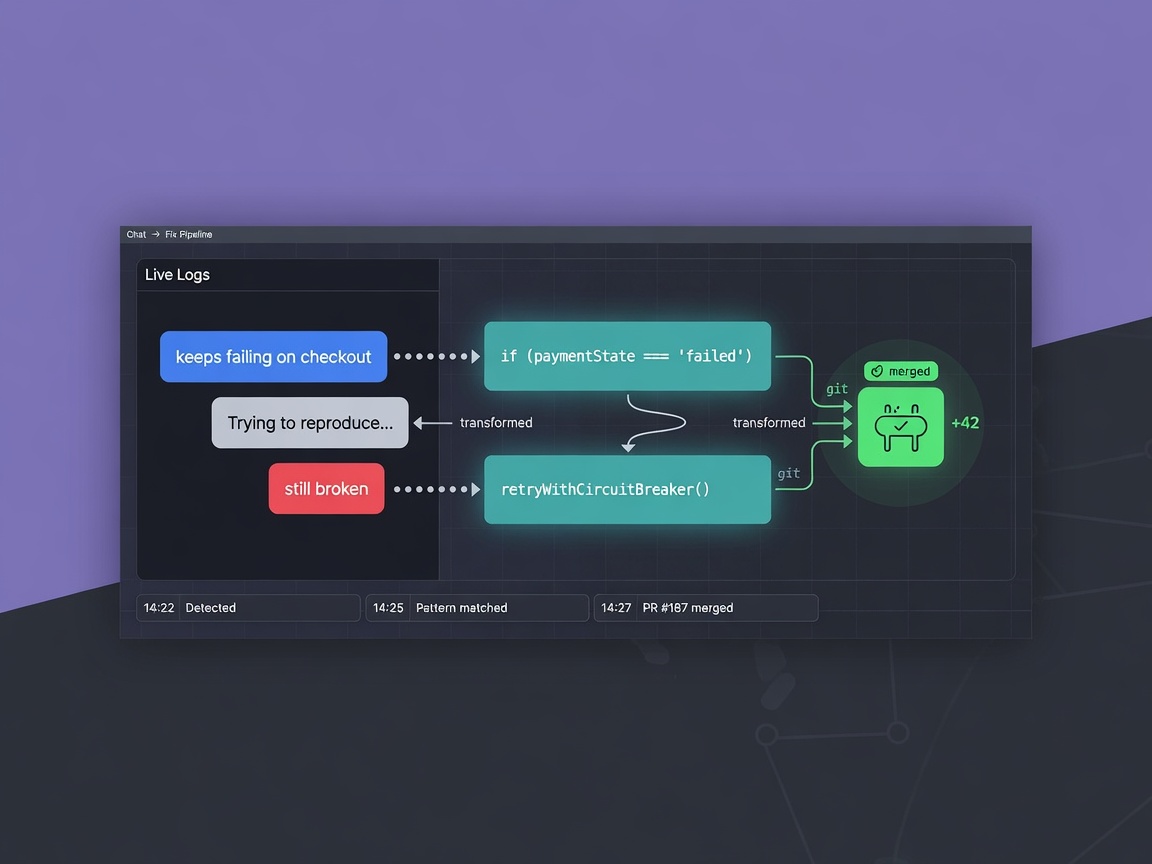The width and height of the screenshot is (1152, 864).
Task: Select the 14:25 Pattern matched entry
Action: [x=478, y=608]
